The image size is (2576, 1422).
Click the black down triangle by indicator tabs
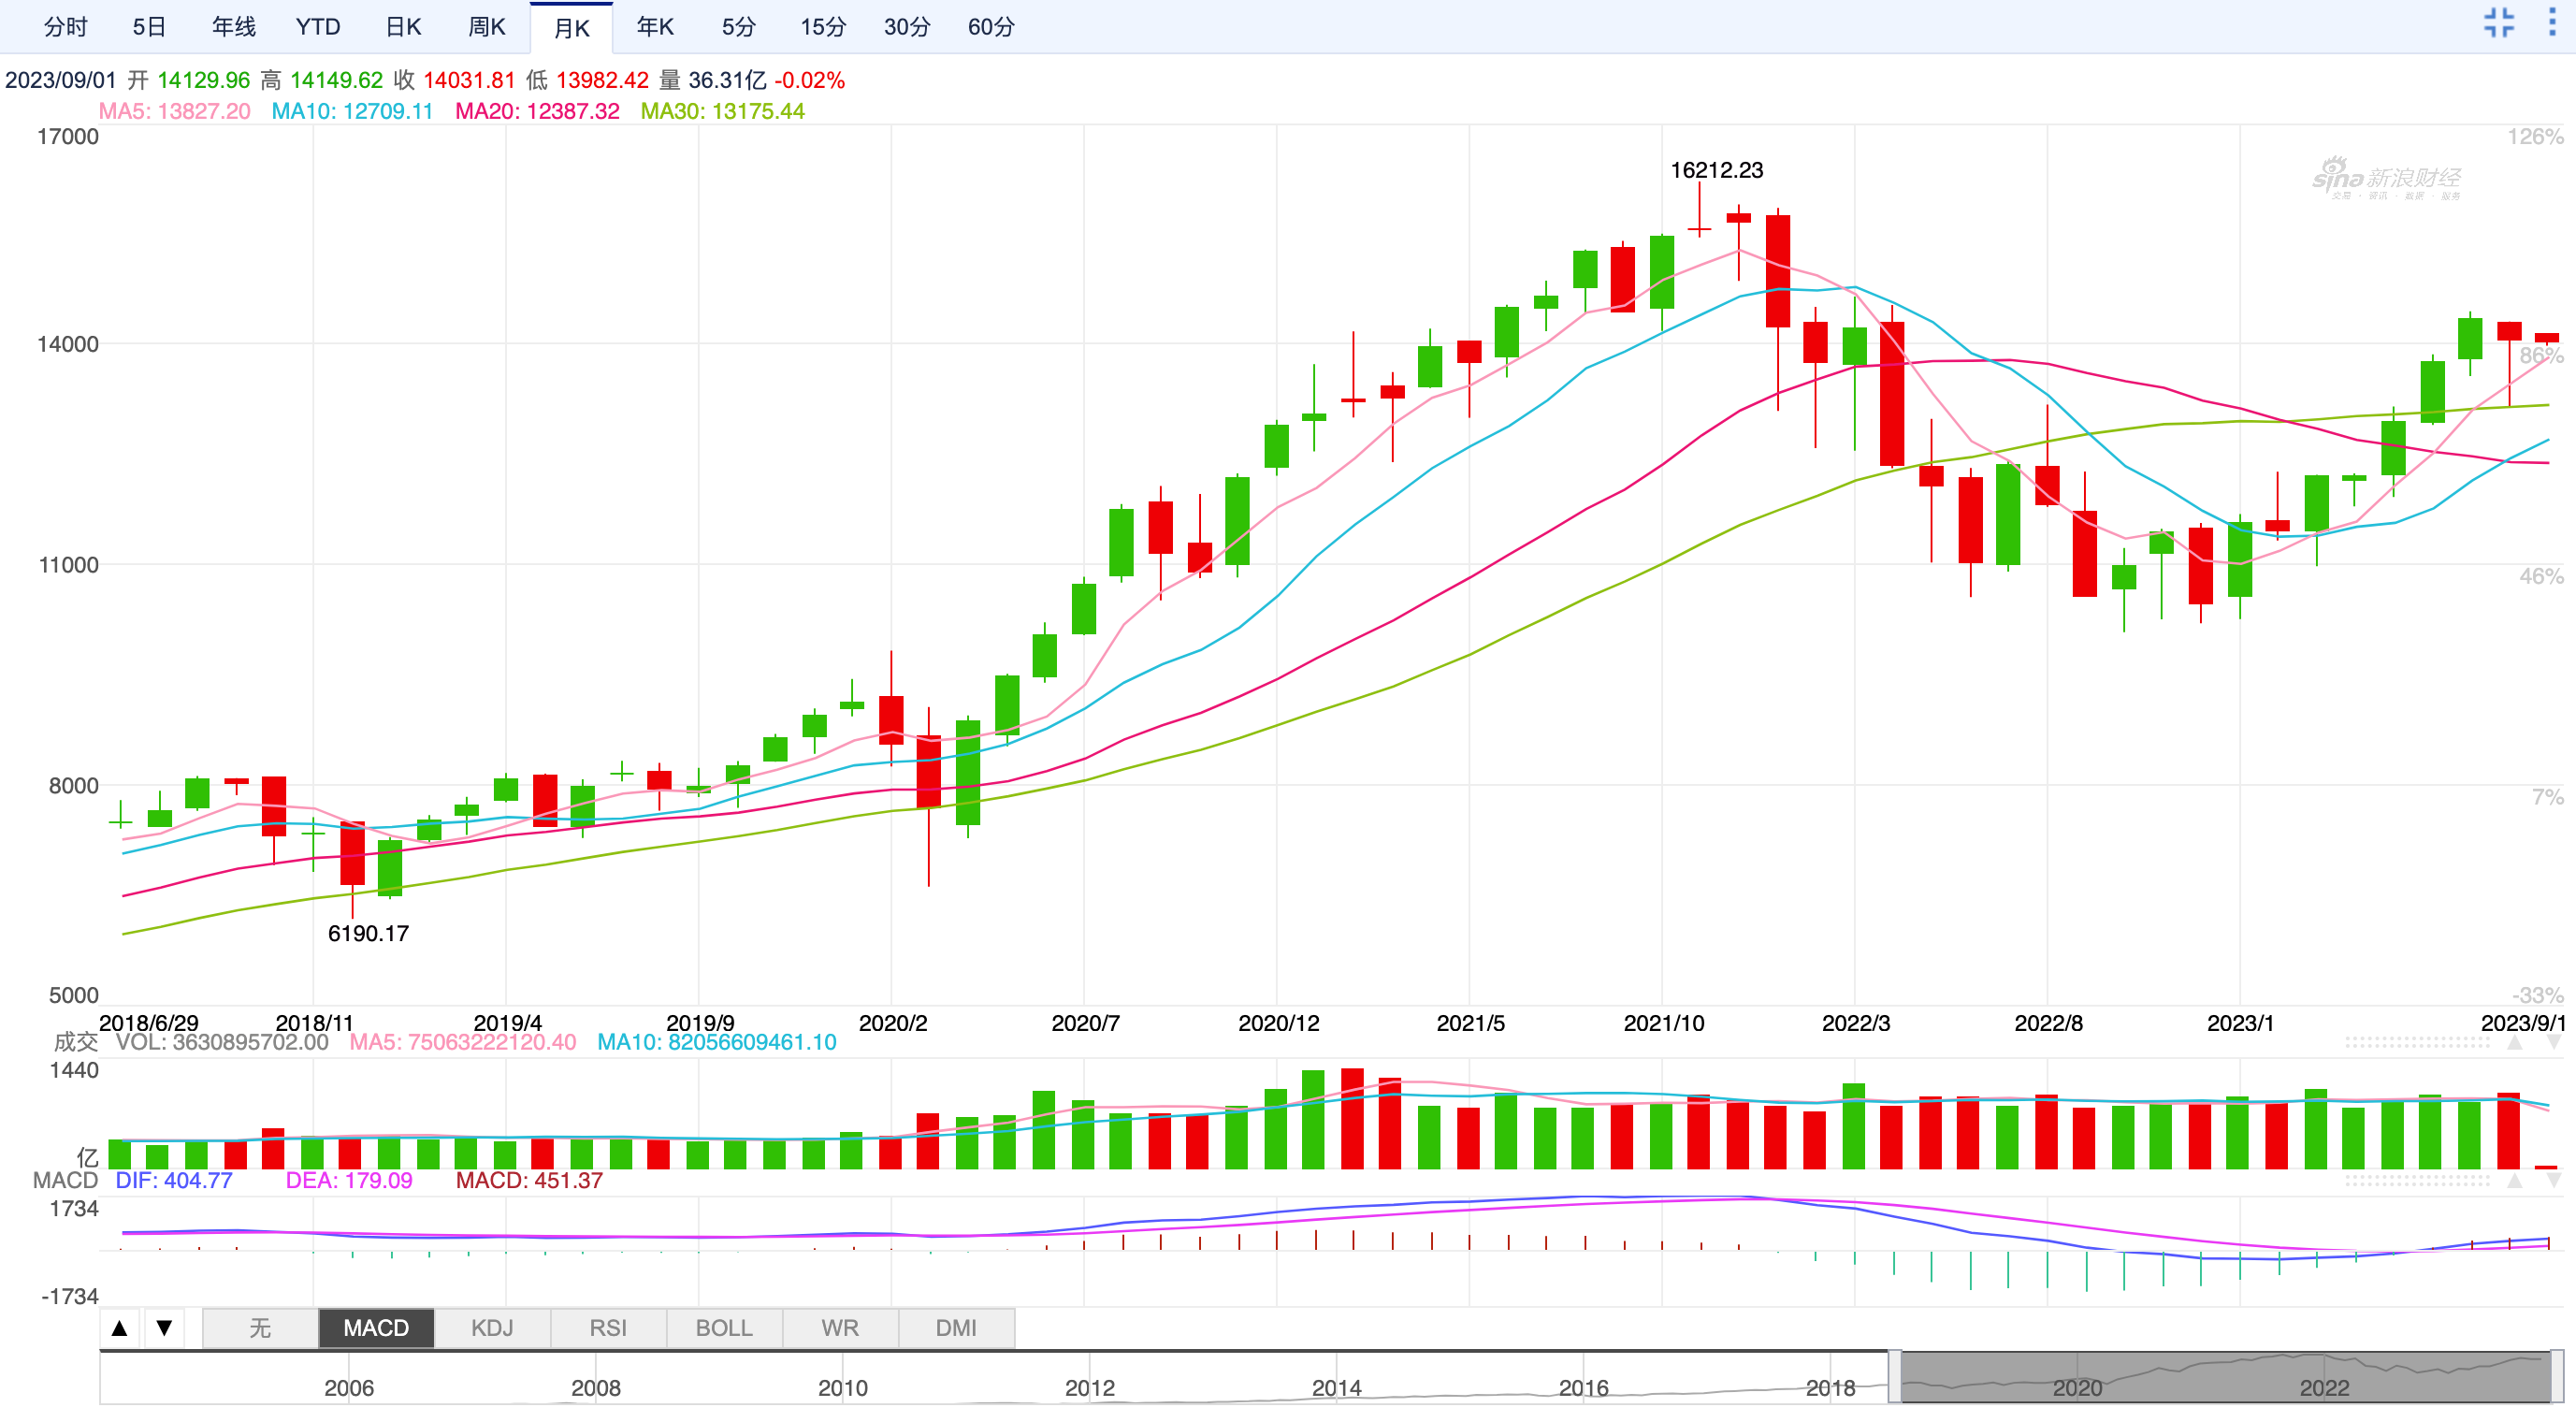164,1328
